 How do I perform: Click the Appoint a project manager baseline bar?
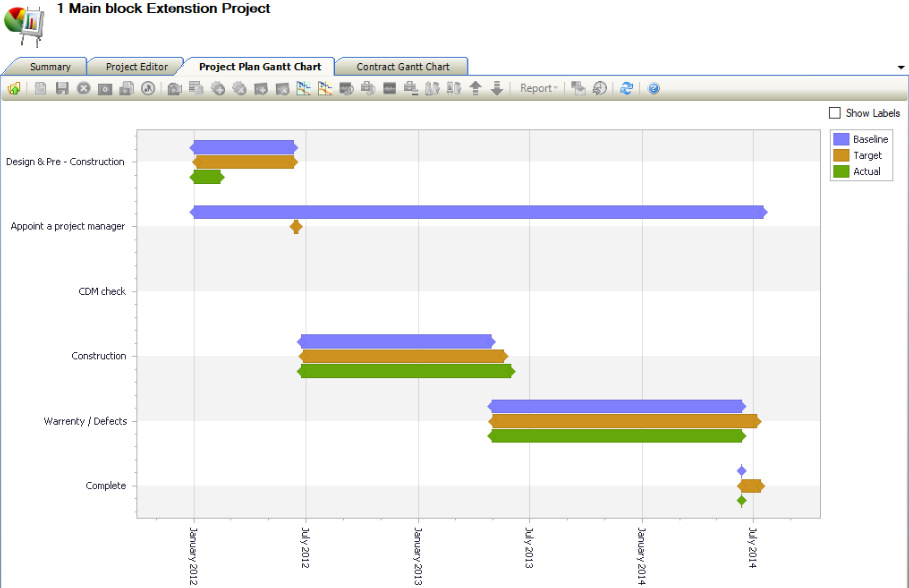478,212
